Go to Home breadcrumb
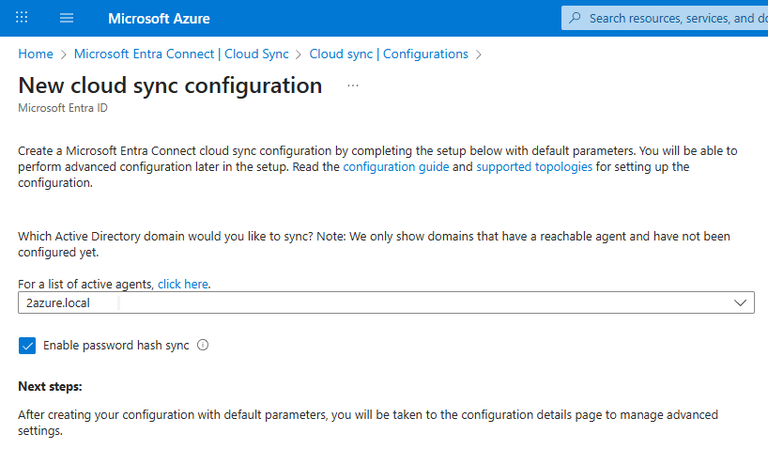 click(36, 54)
